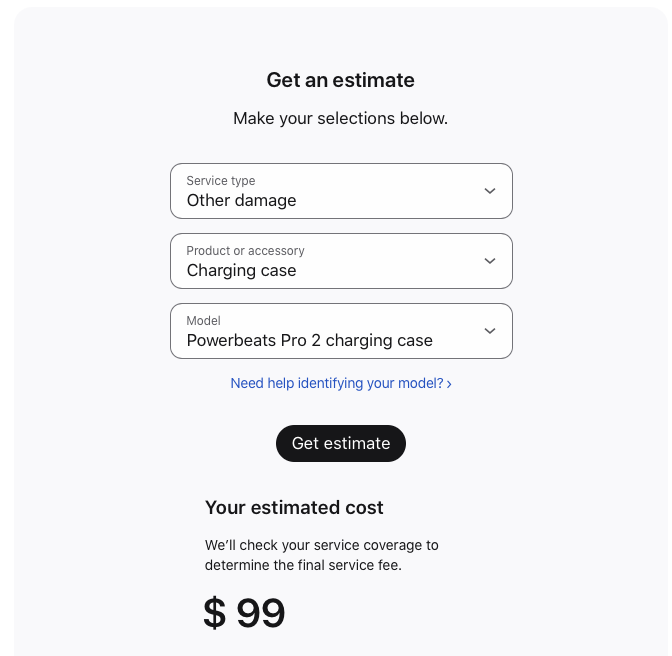Screen dimensions: 672x656
Task: Click the 'Get an estimate' heading
Action: [x=341, y=80]
